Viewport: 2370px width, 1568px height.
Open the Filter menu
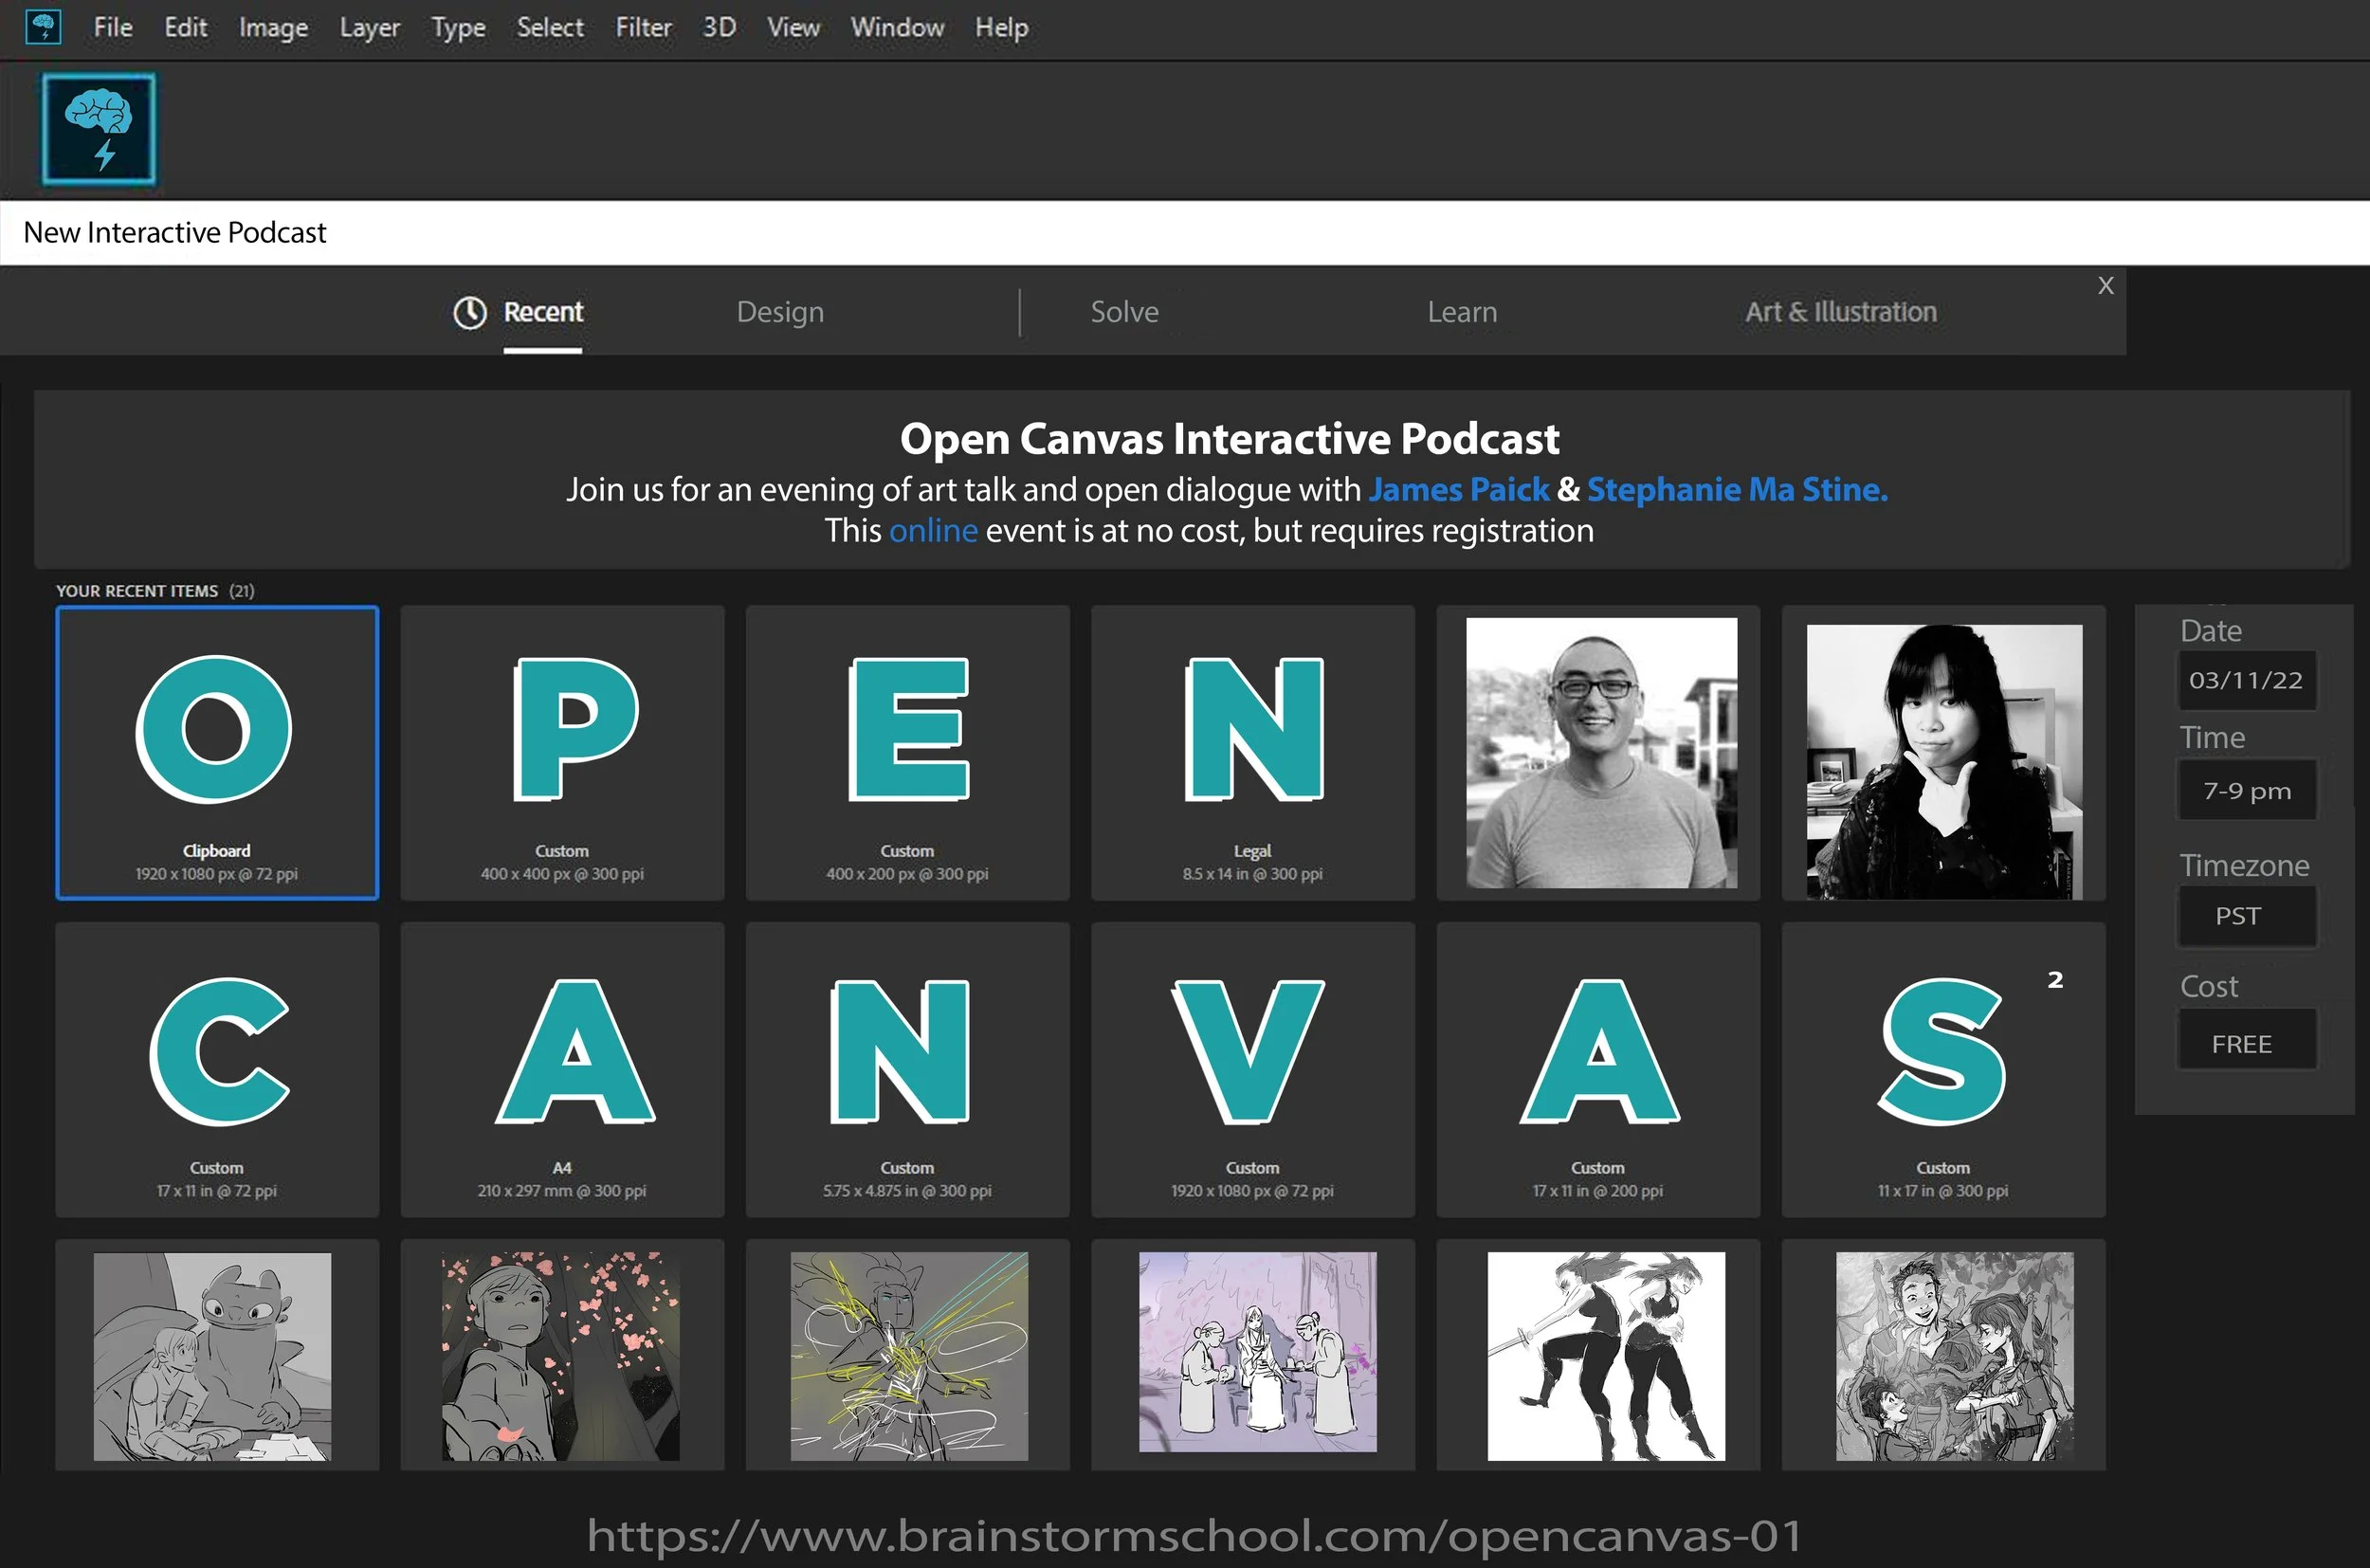pos(643,28)
